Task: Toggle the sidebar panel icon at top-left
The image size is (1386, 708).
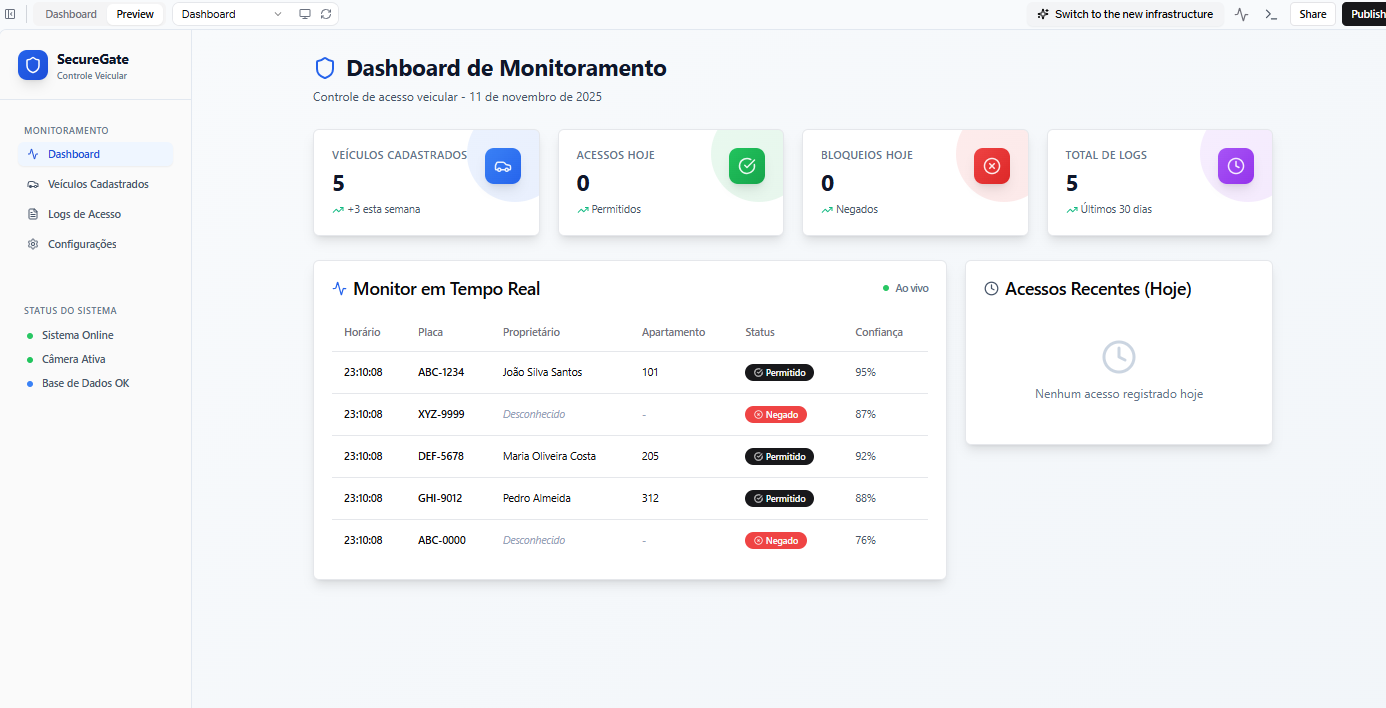Action: point(10,14)
